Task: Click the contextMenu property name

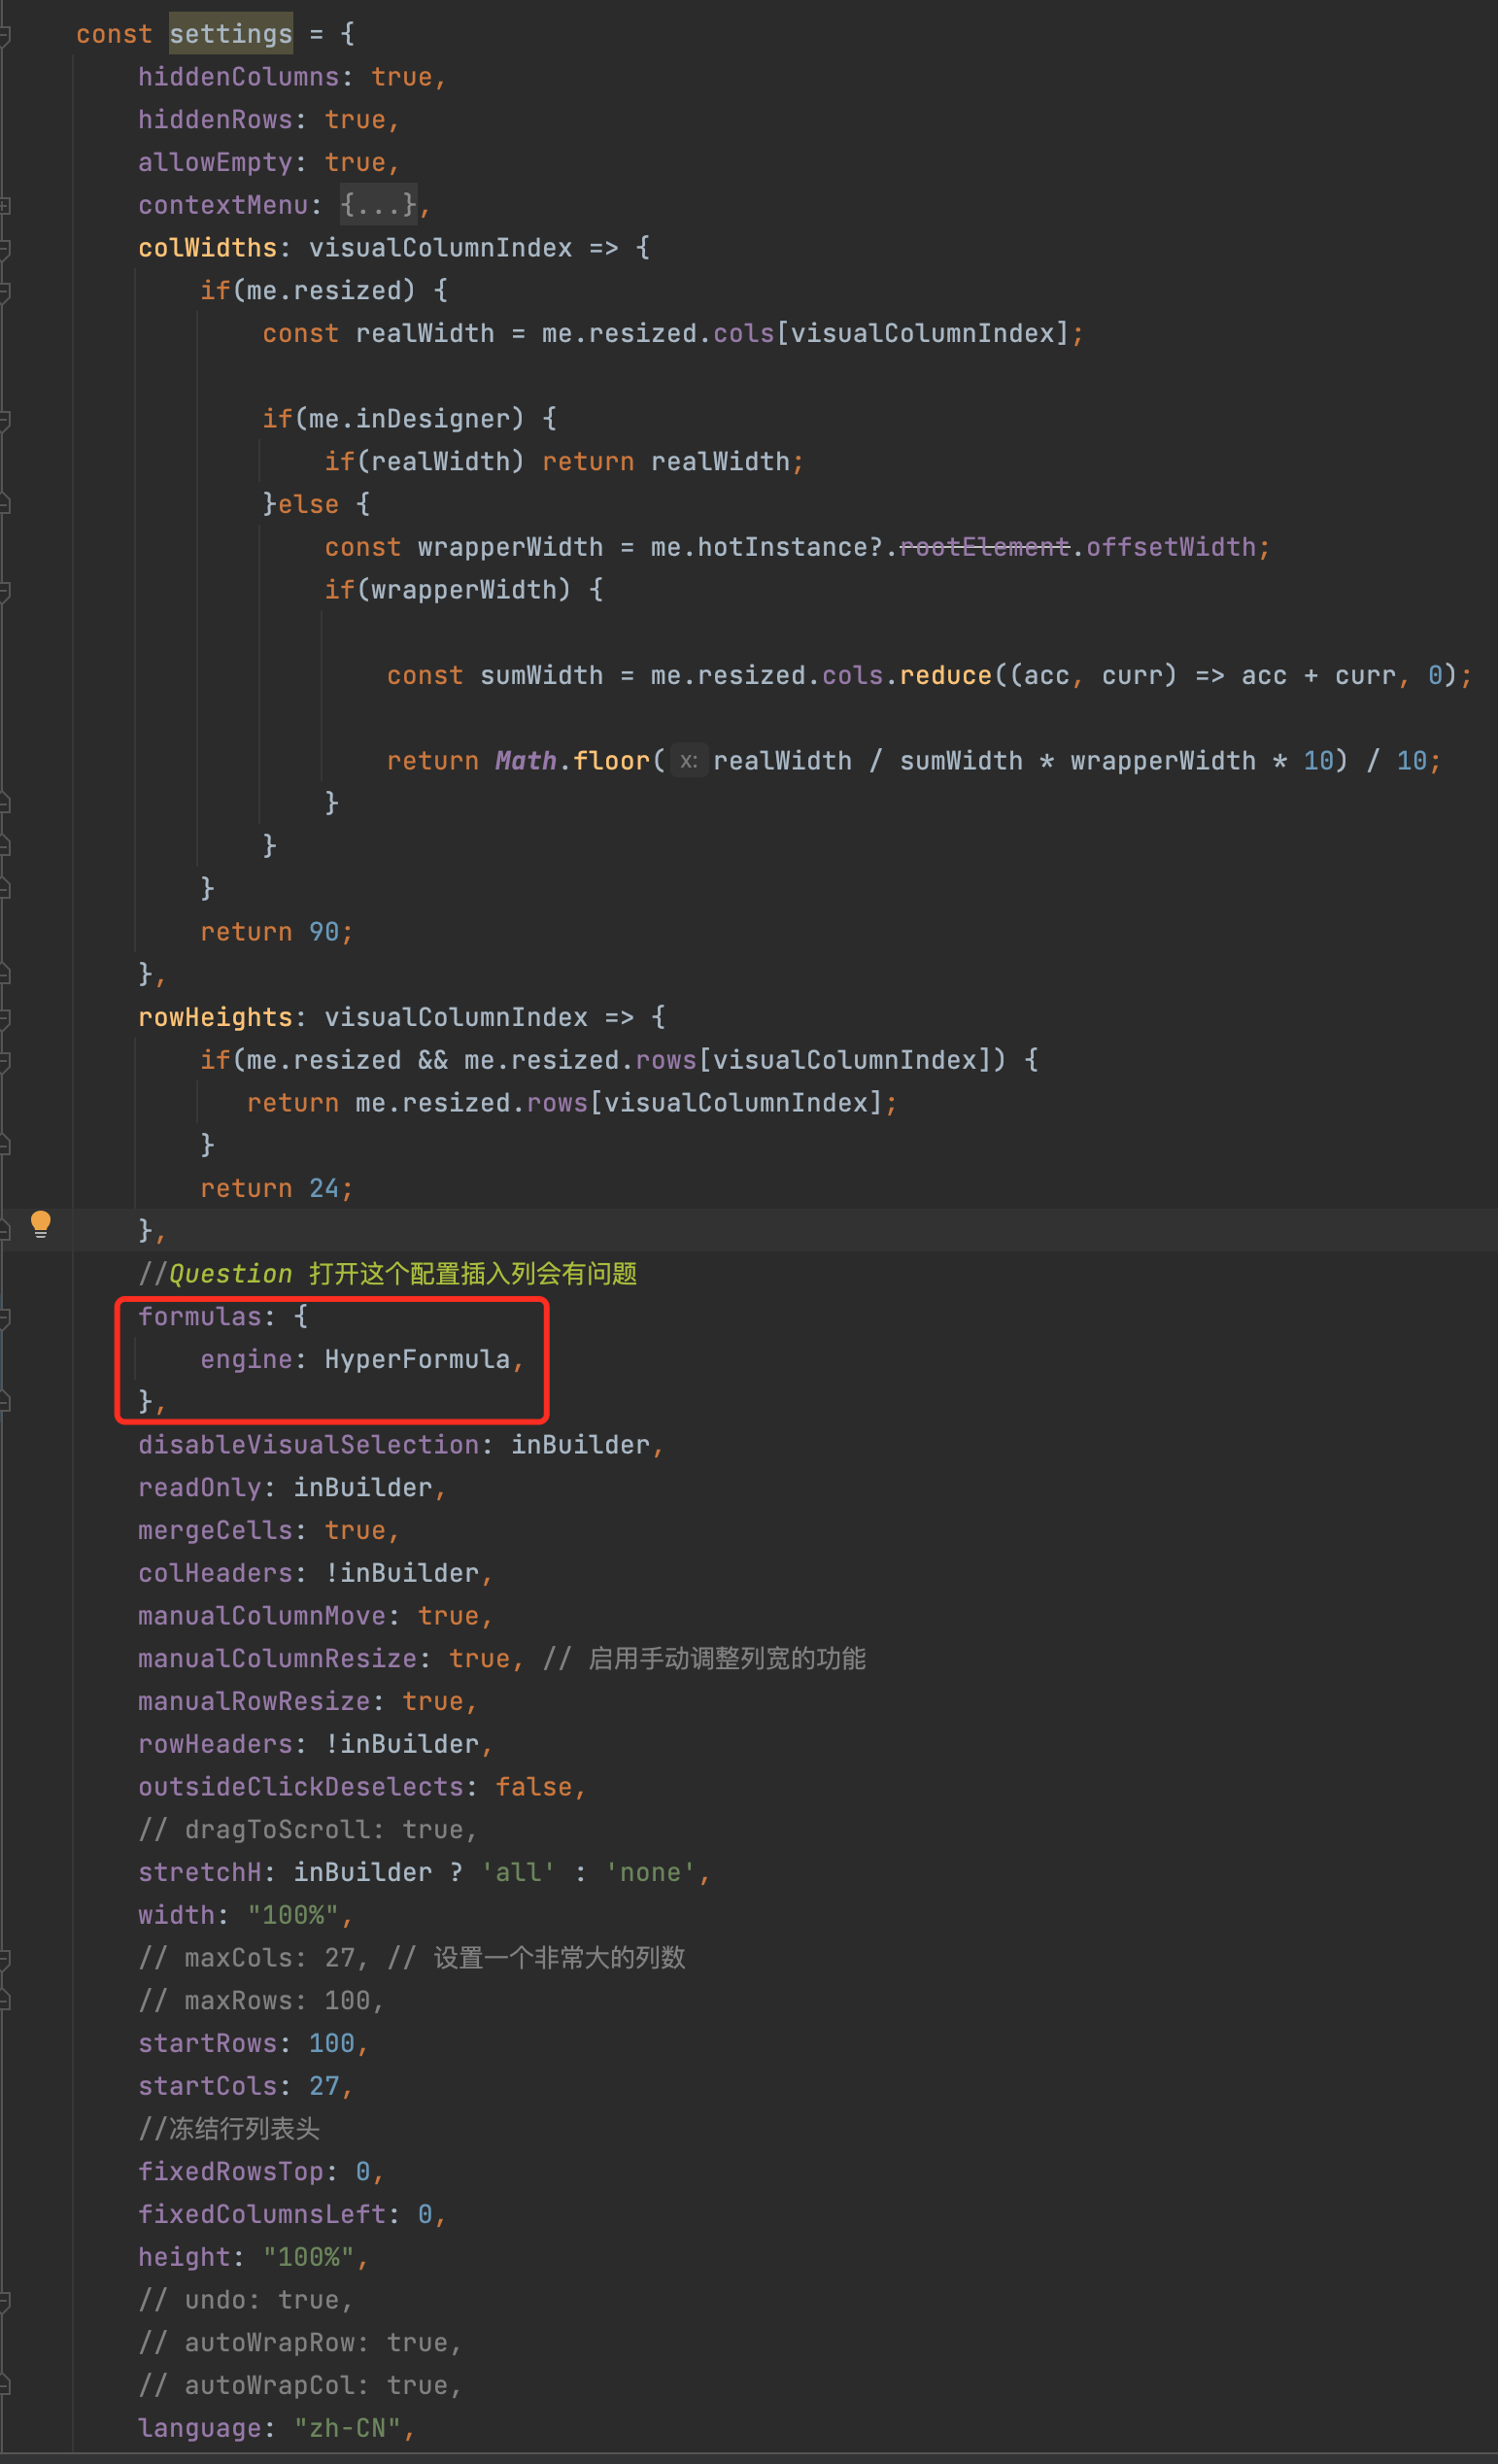Action: 224,205
